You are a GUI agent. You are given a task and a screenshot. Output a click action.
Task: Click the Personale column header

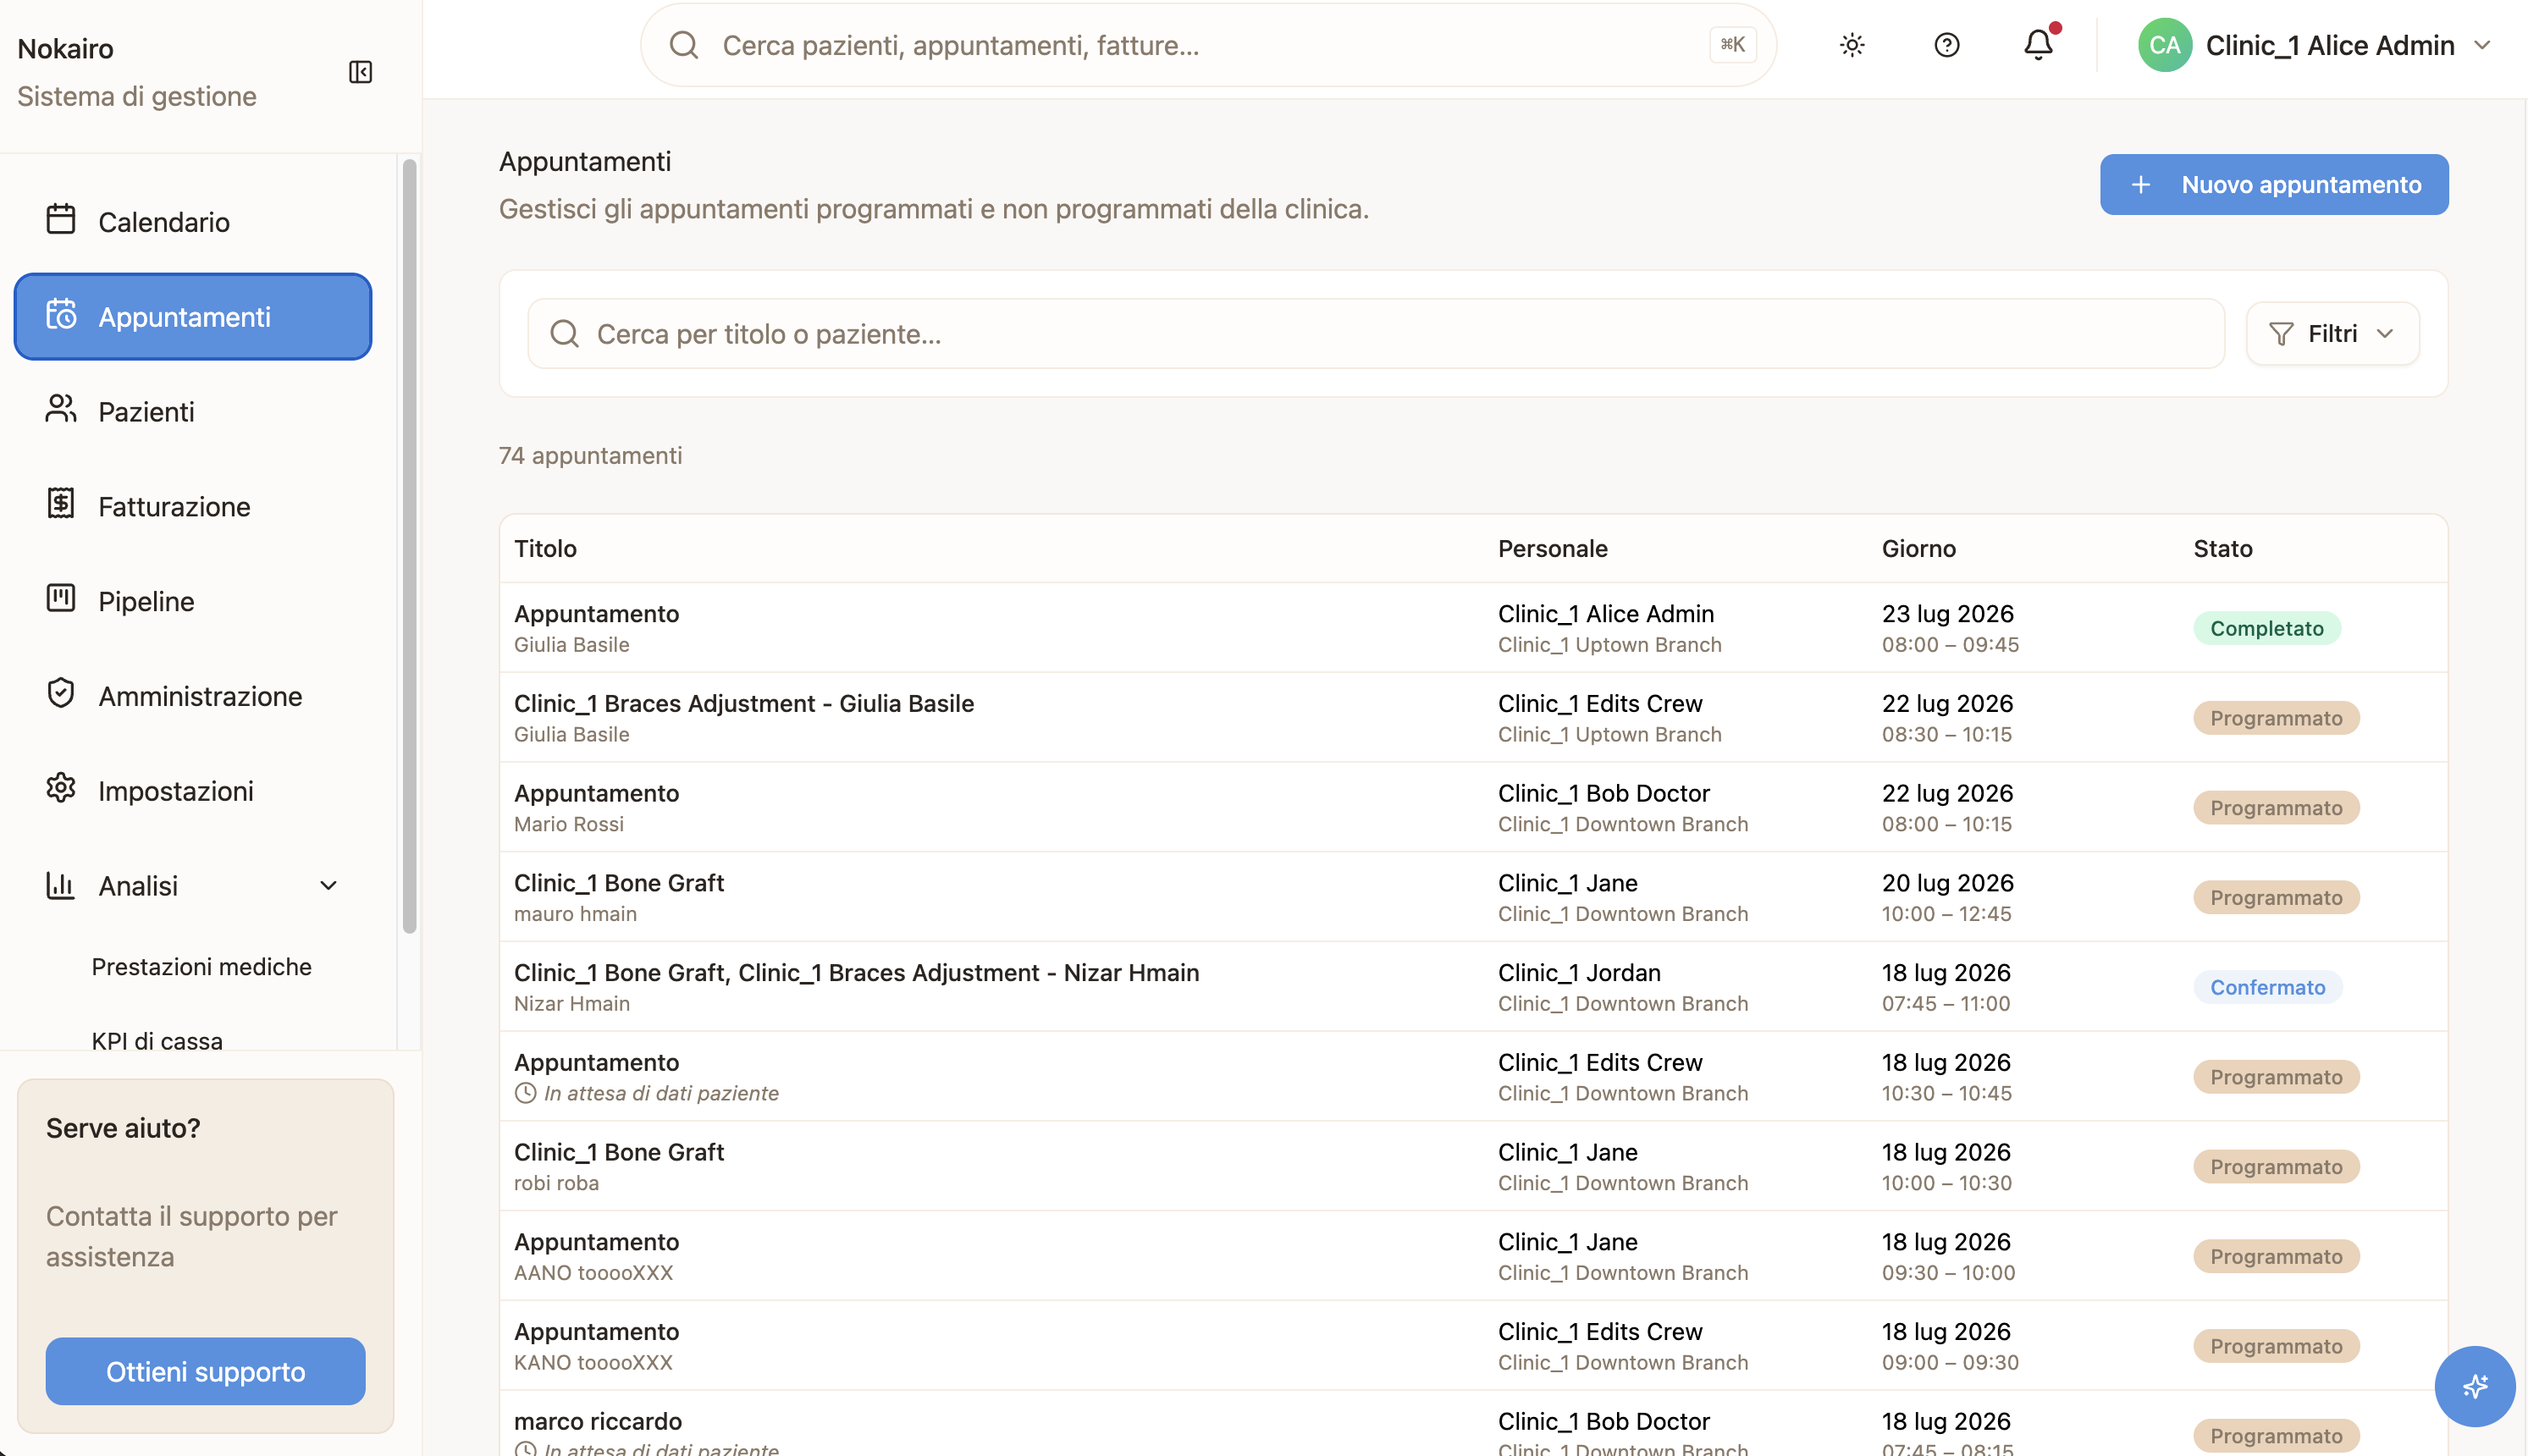pyautogui.click(x=1552, y=549)
